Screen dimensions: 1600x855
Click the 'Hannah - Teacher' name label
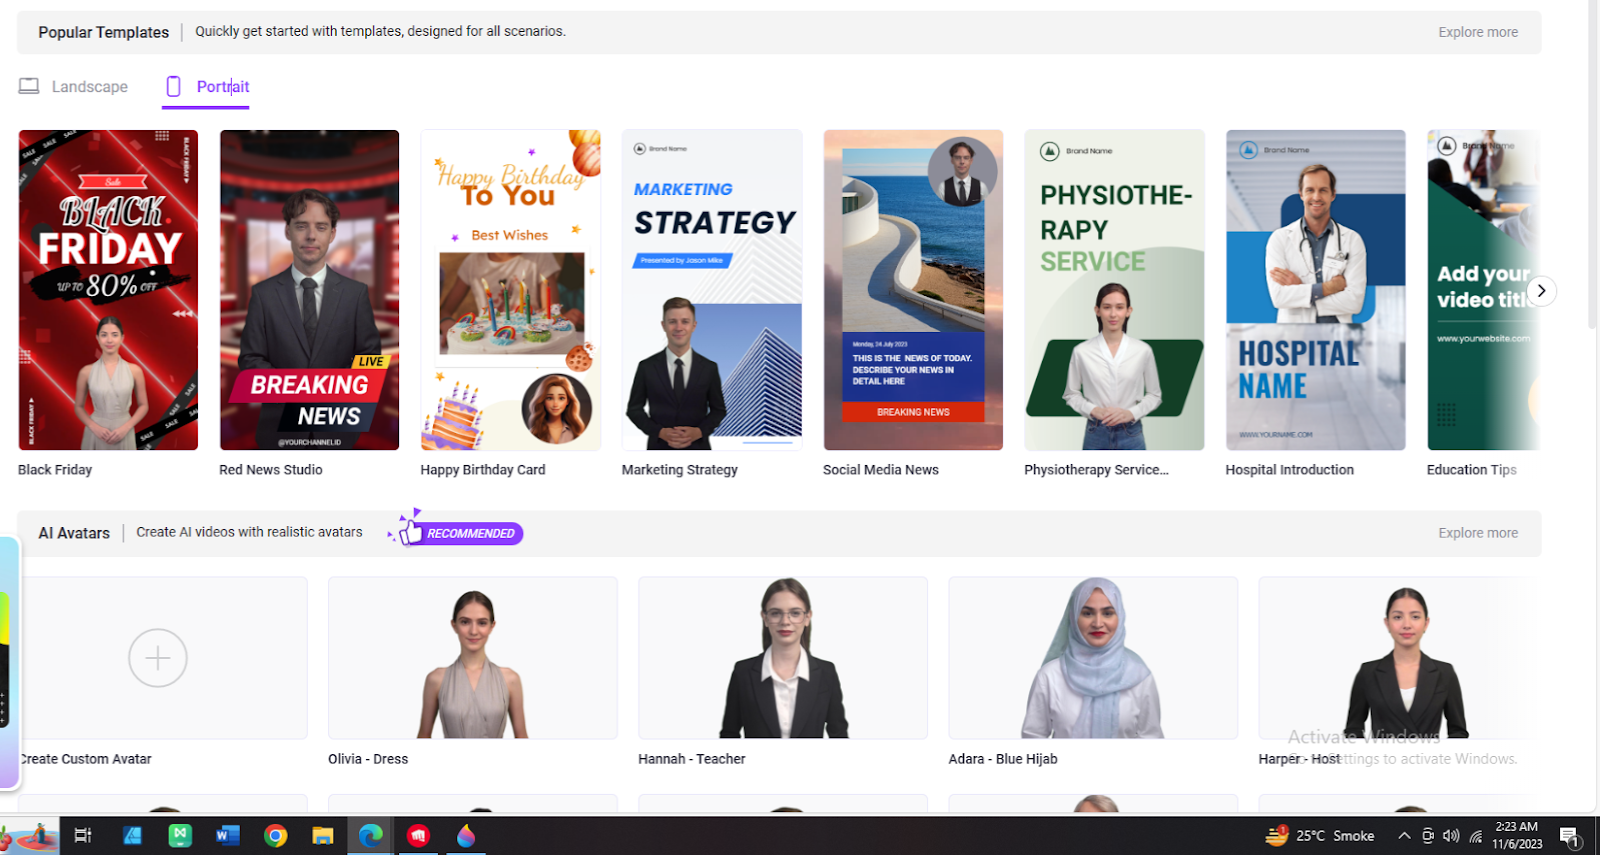click(692, 759)
